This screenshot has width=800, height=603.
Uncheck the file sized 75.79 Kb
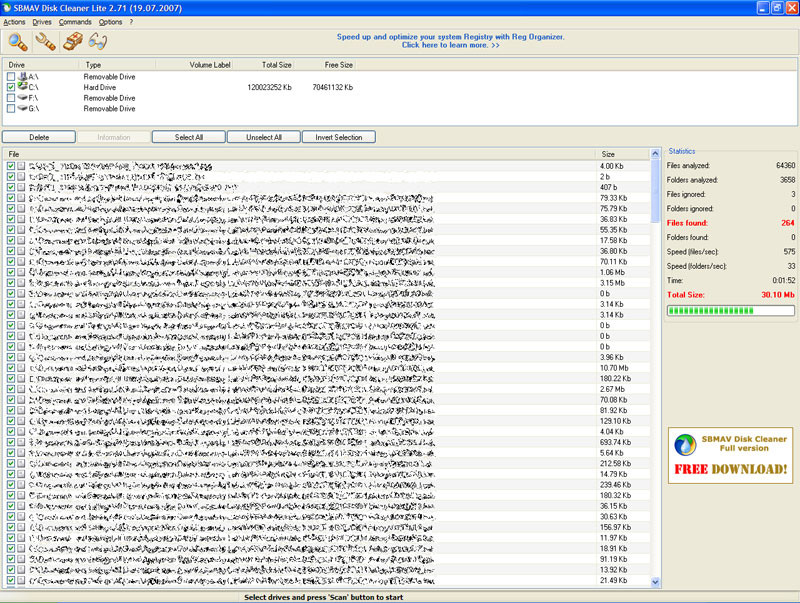click(11, 209)
